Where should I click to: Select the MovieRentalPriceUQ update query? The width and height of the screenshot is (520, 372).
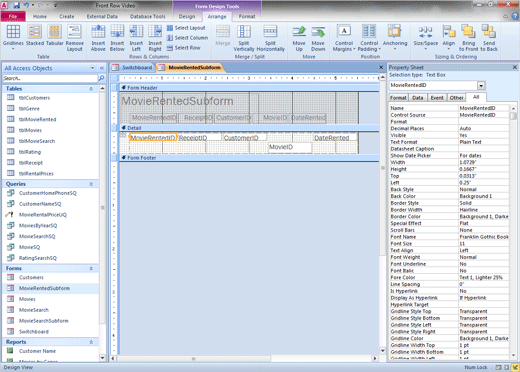51,215
